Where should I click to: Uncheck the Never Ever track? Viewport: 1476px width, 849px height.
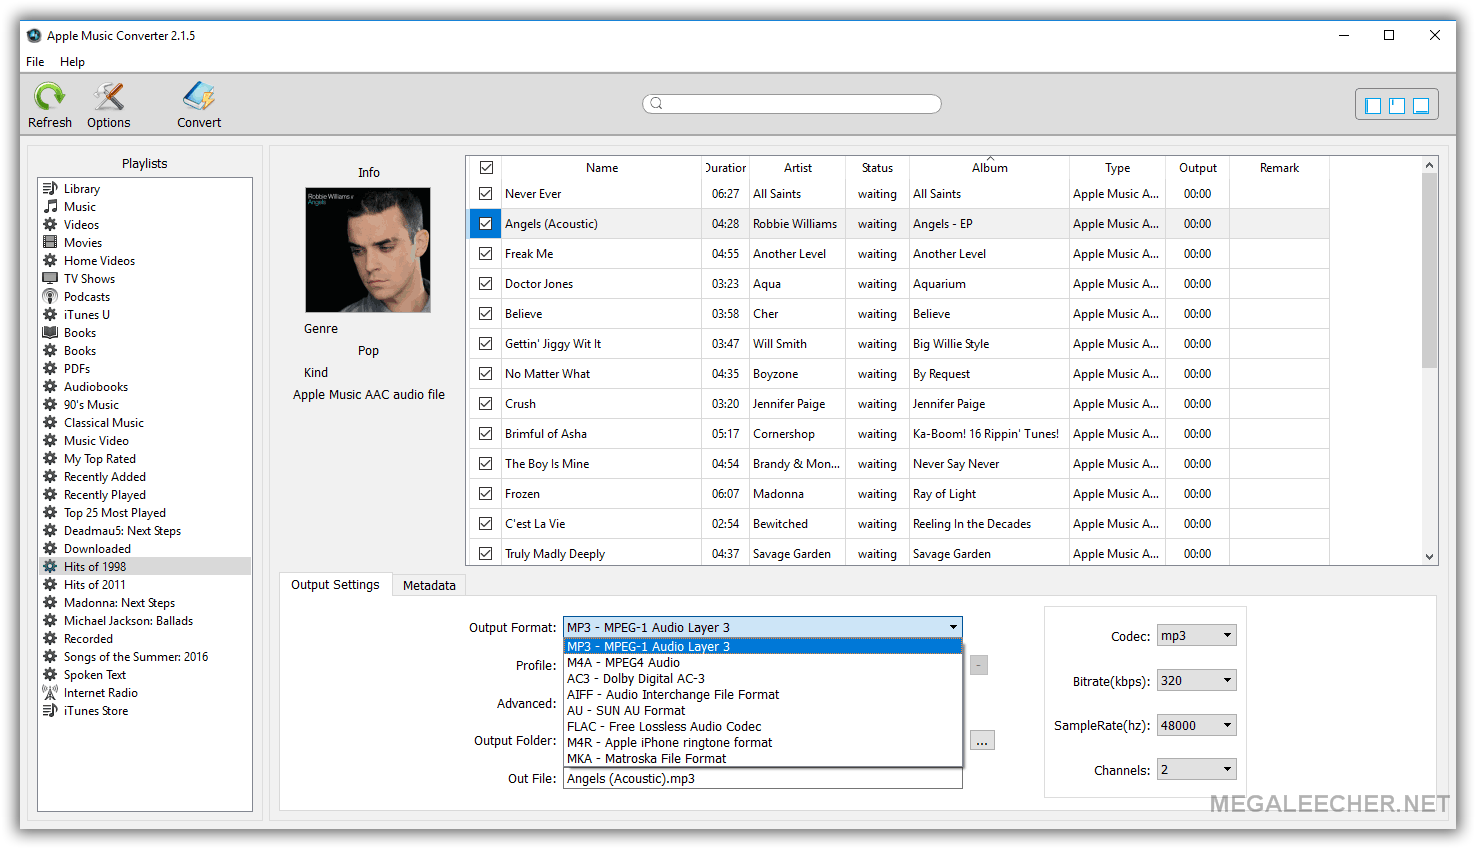[x=486, y=193]
